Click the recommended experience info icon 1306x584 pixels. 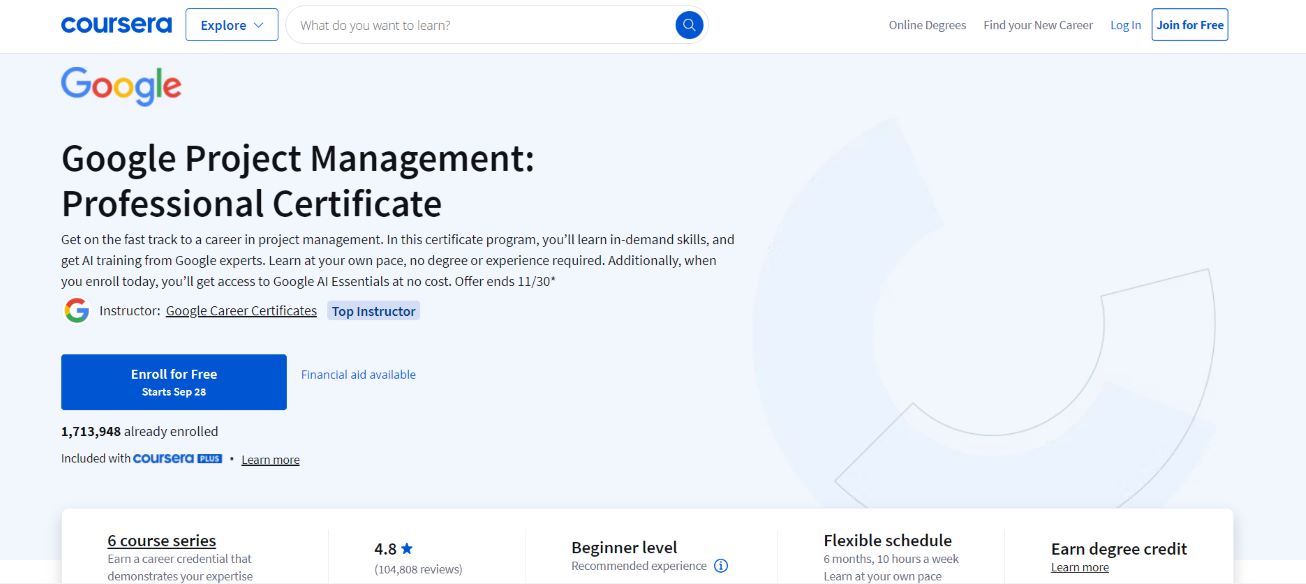click(721, 566)
